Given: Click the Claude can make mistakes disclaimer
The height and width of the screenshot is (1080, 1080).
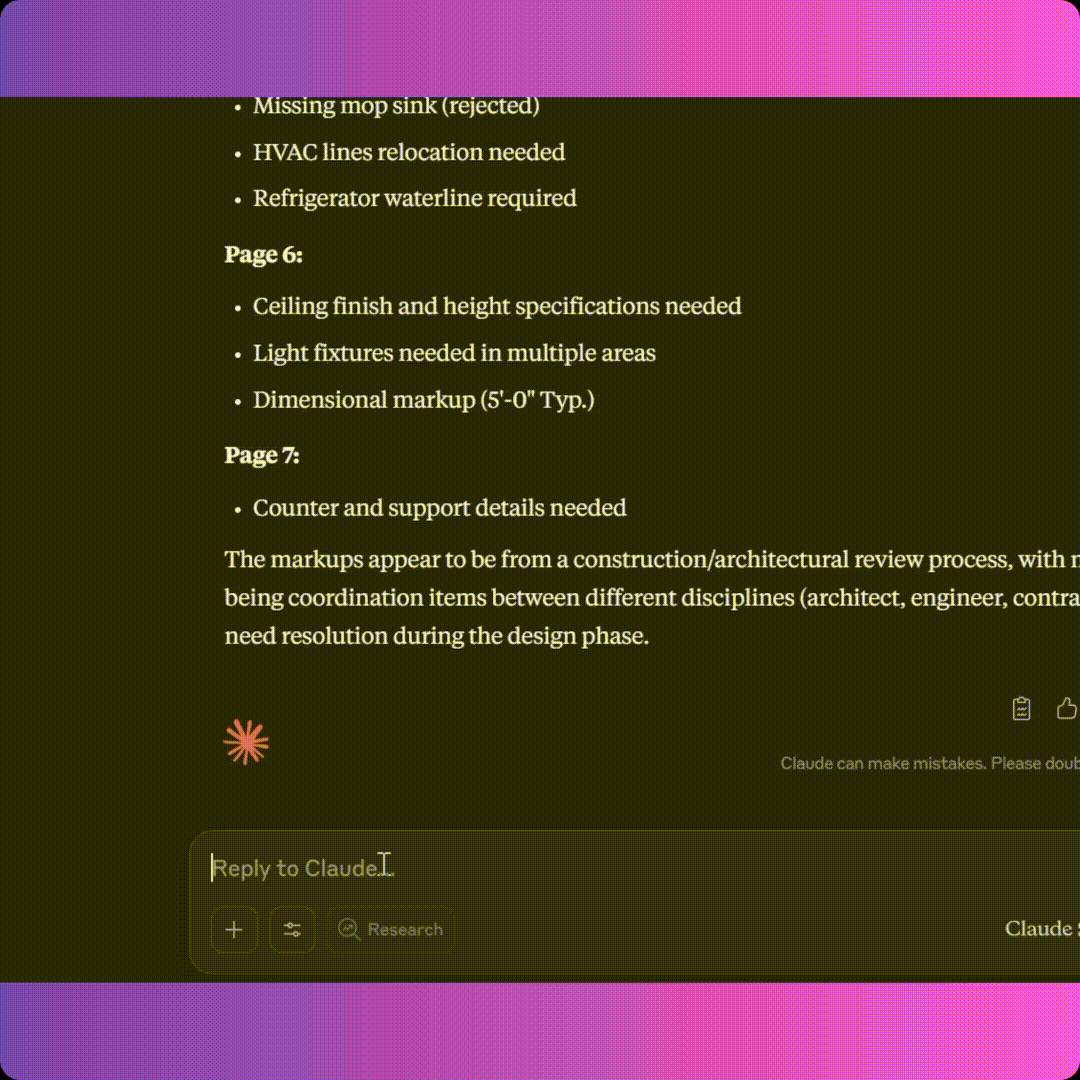Looking at the screenshot, I should coord(930,763).
